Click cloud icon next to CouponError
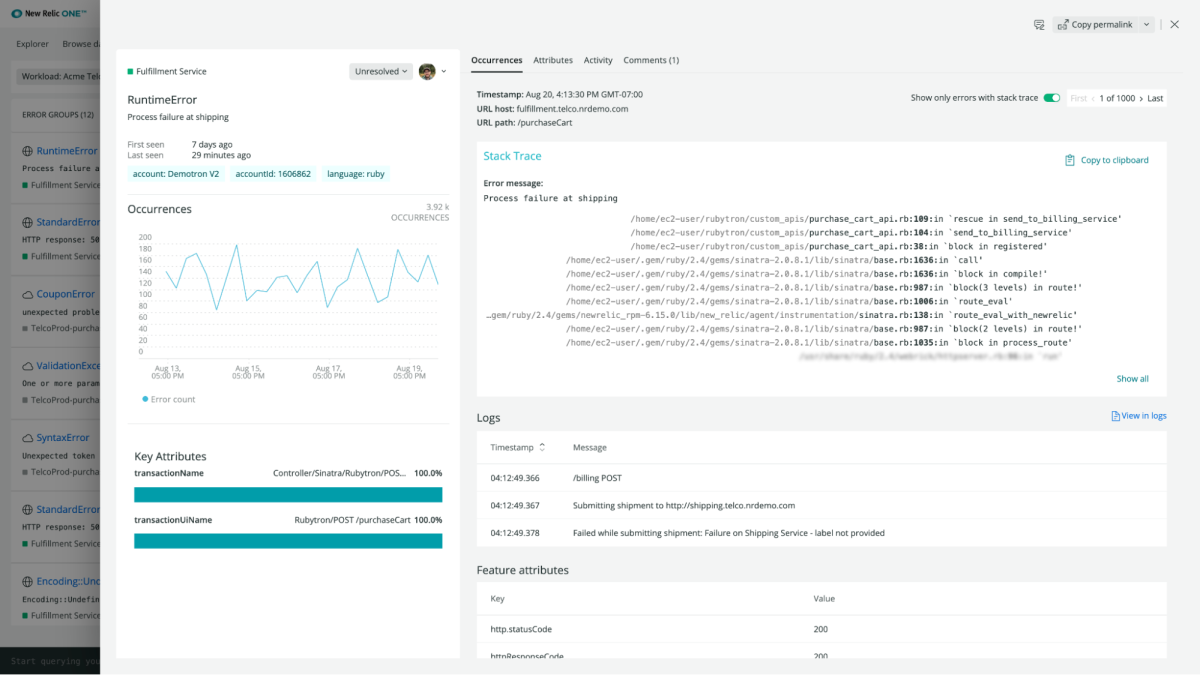The height and width of the screenshot is (675, 1200). [28, 295]
